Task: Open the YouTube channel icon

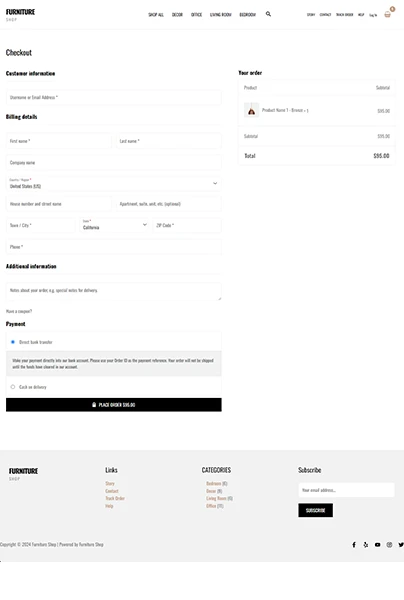Action: [x=378, y=545]
